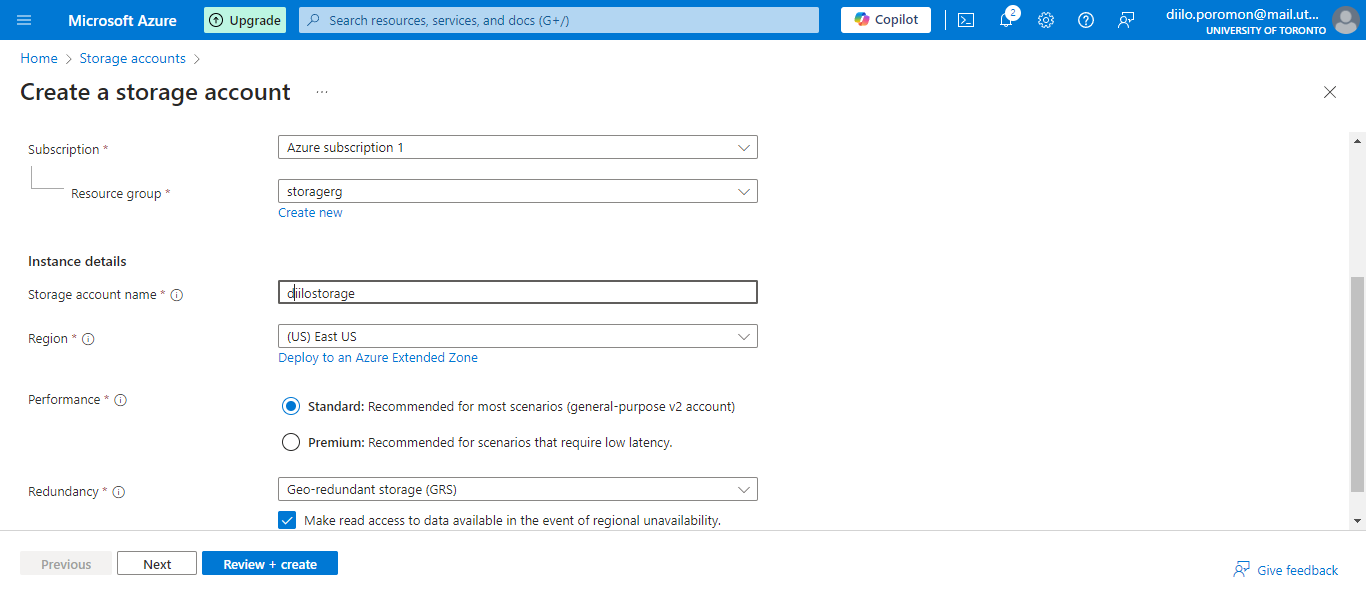Select the Standard performance option

click(x=290, y=406)
